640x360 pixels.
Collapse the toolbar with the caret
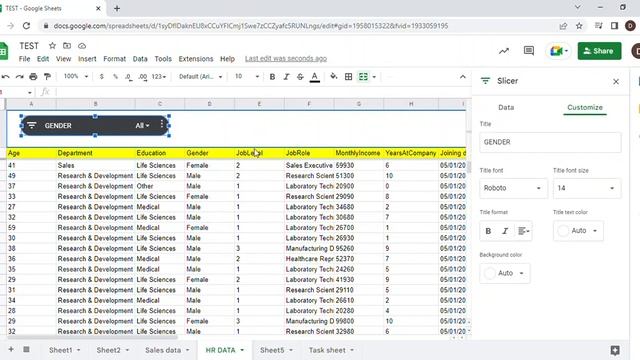462,77
